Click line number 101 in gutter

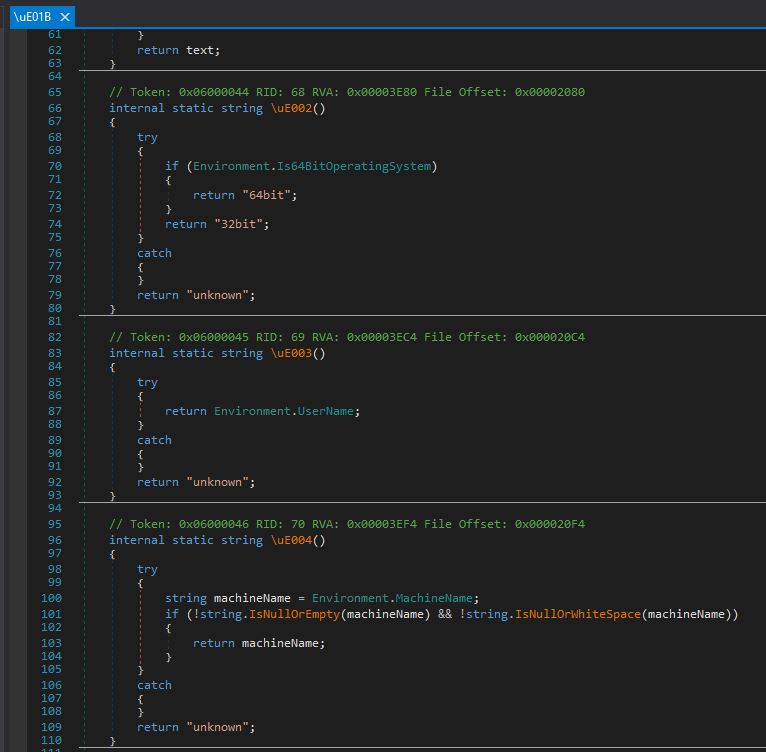(x=51, y=614)
